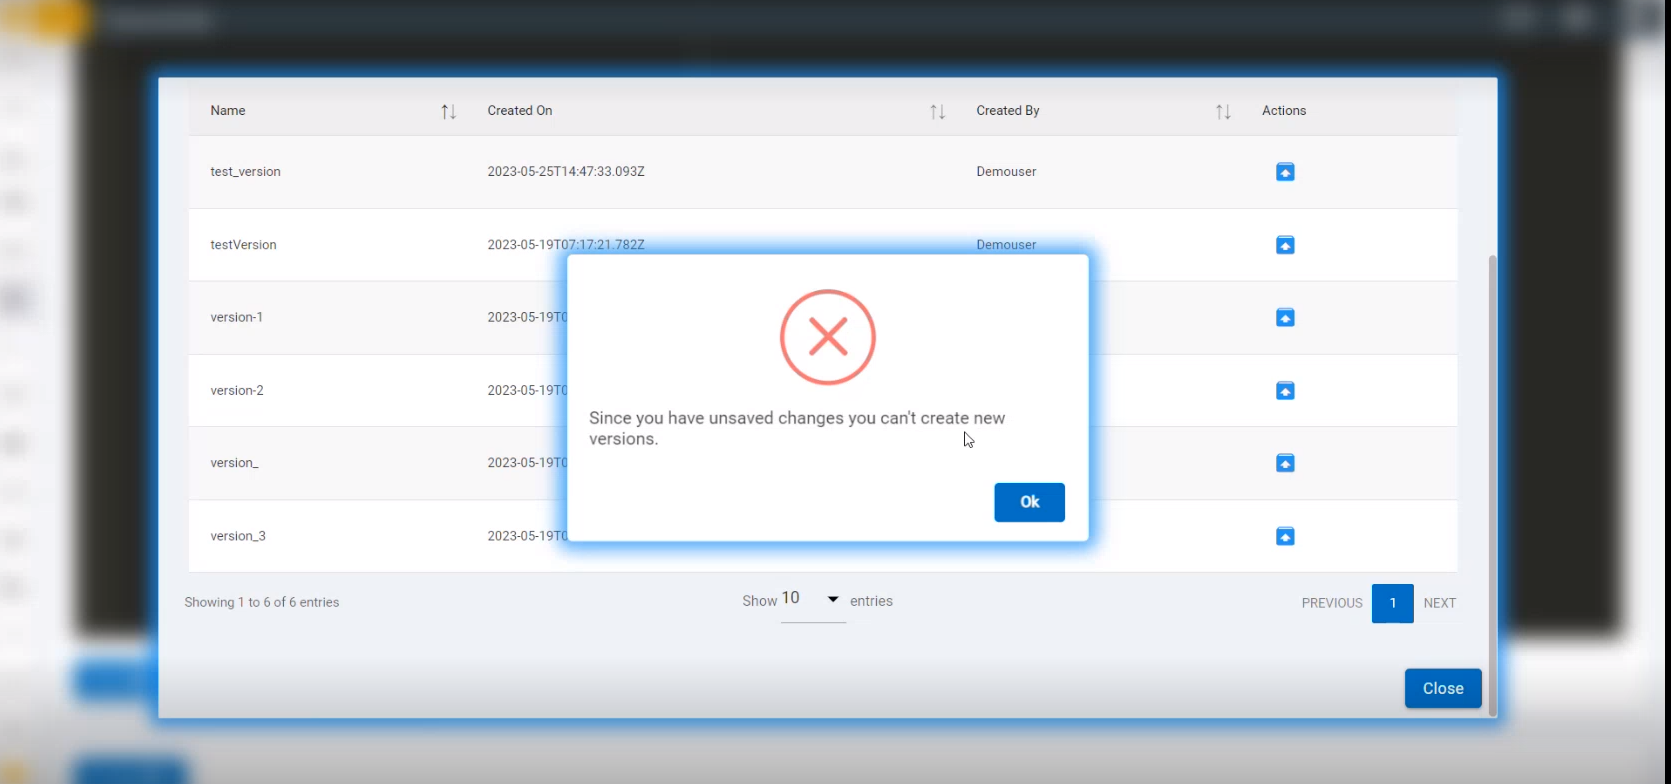Click the Name column header text
This screenshot has width=1671, height=784.
(x=228, y=111)
